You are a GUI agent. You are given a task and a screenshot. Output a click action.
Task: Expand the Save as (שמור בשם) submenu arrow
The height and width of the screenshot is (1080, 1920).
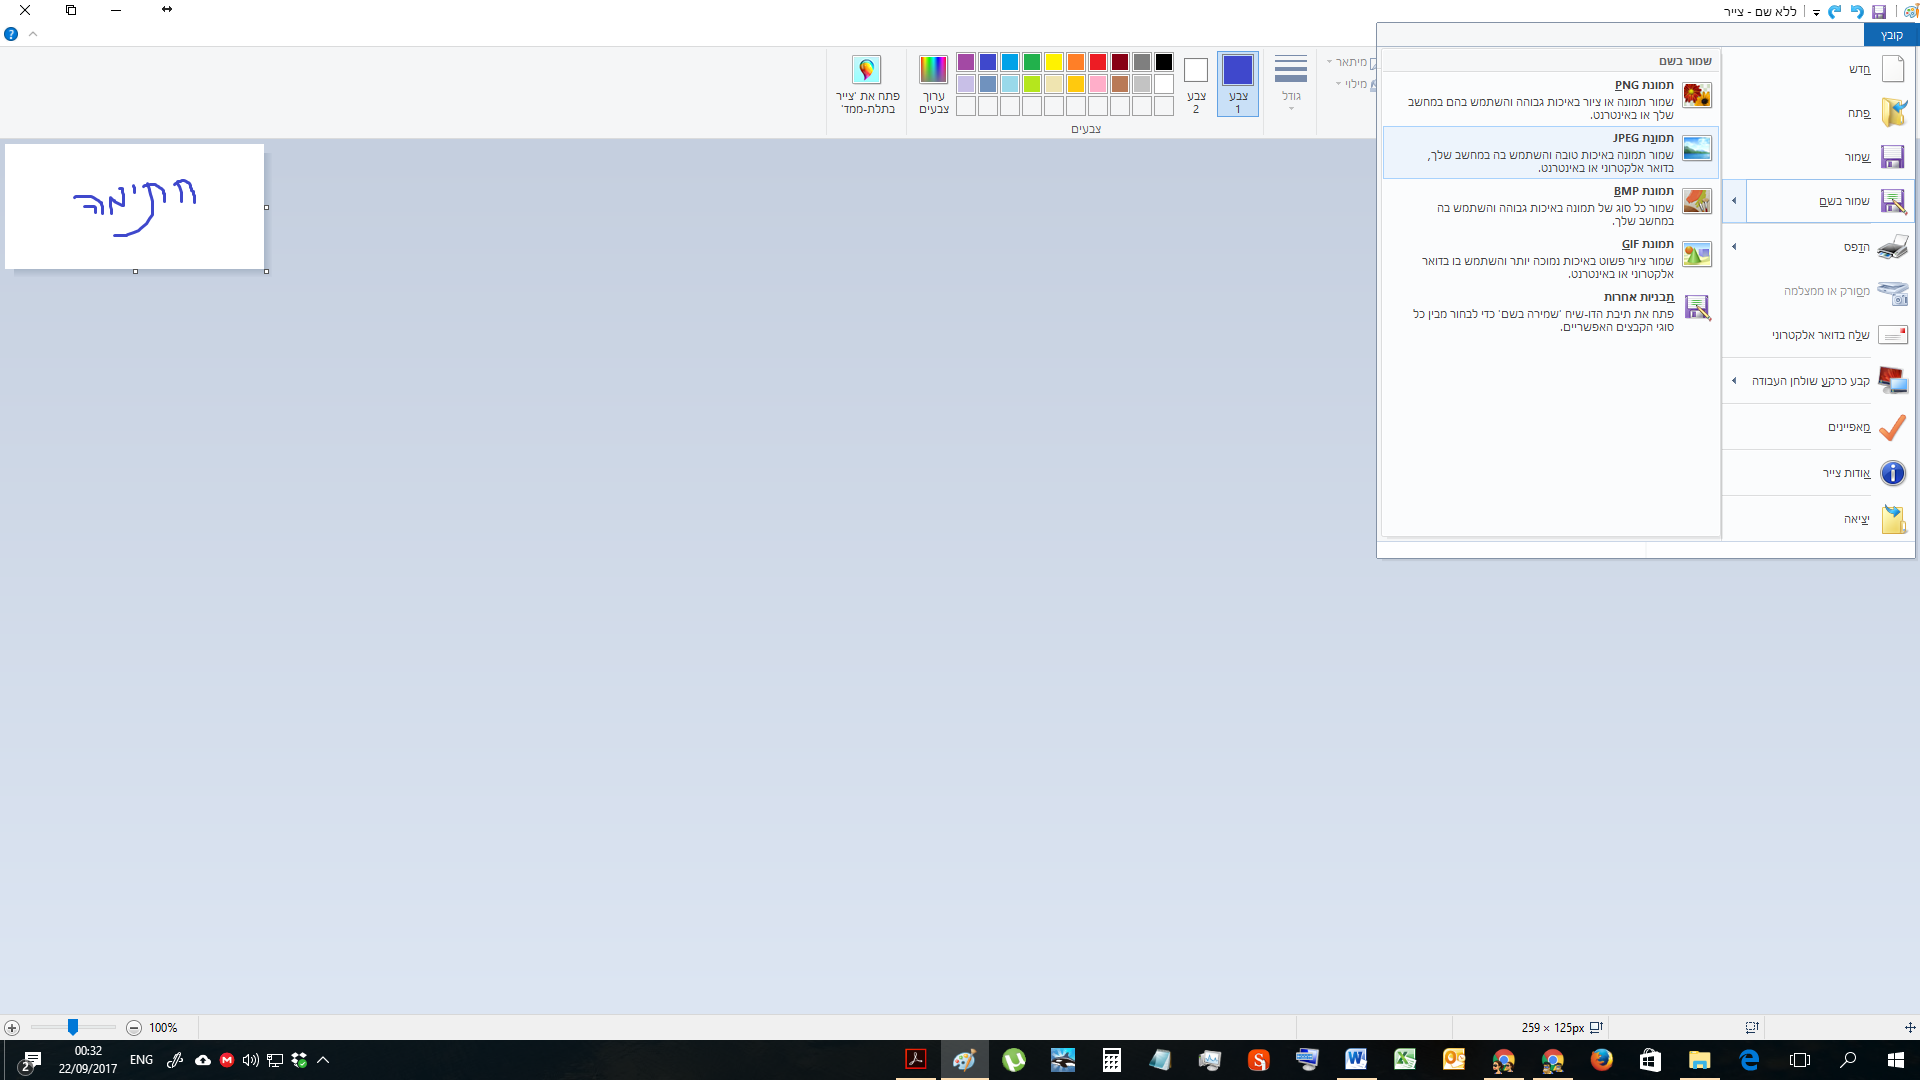tap(1734, 201)
